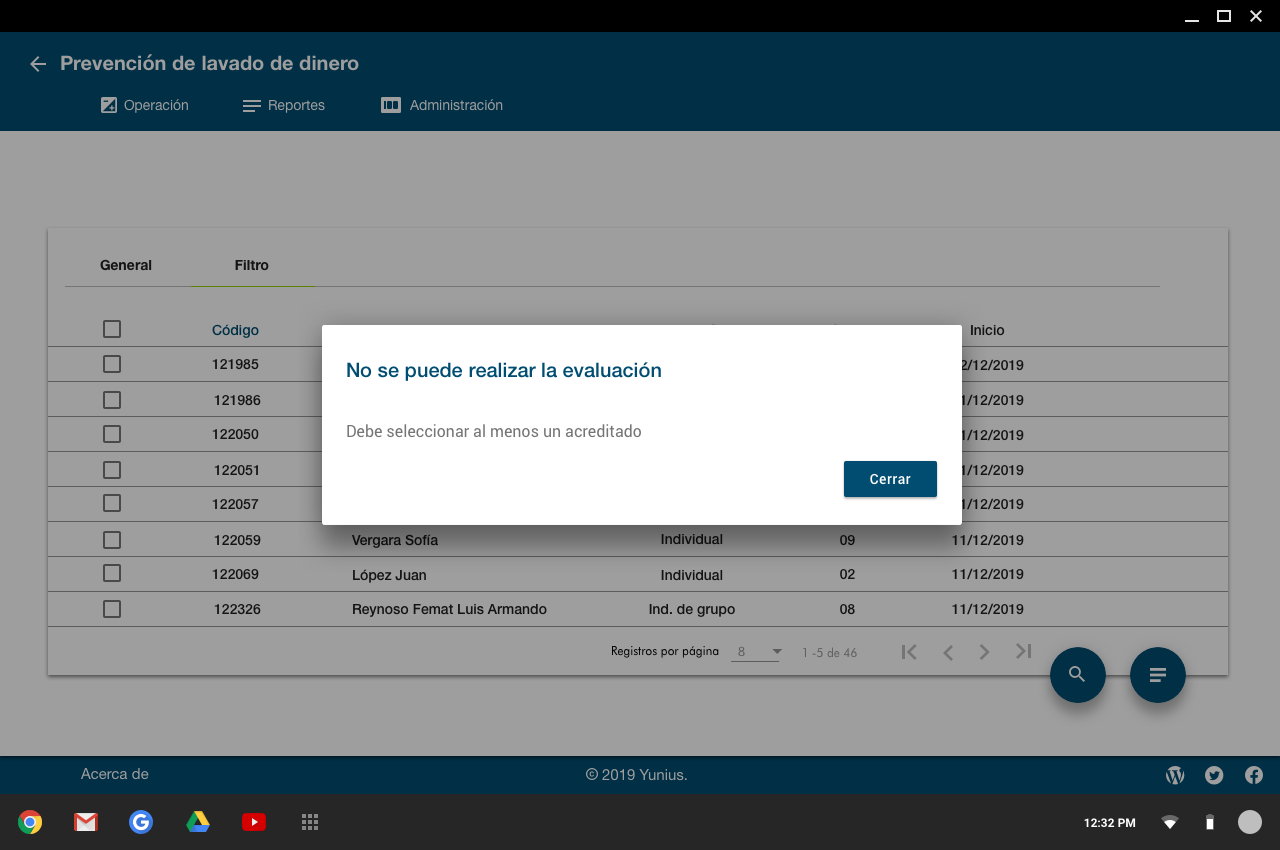
Task: Go to the next page of records
Action: [x=984, y=652]
